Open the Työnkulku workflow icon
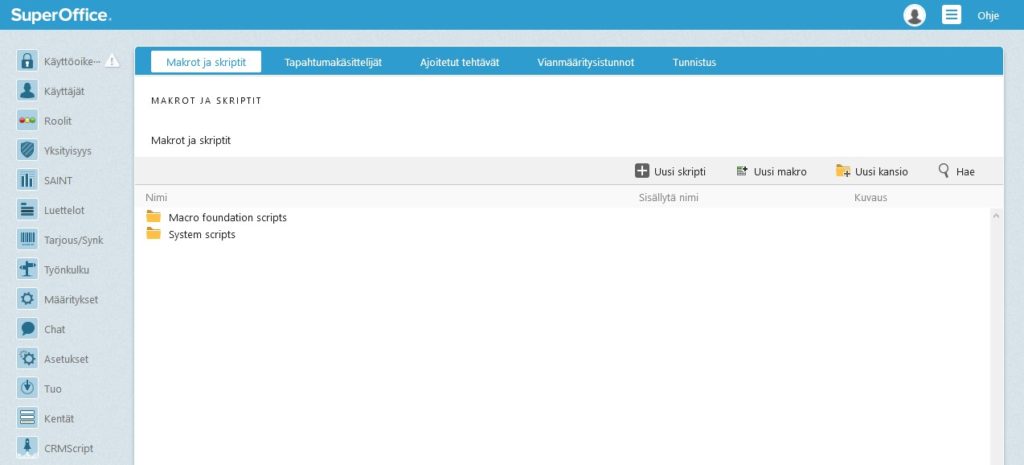 [28, 270]
